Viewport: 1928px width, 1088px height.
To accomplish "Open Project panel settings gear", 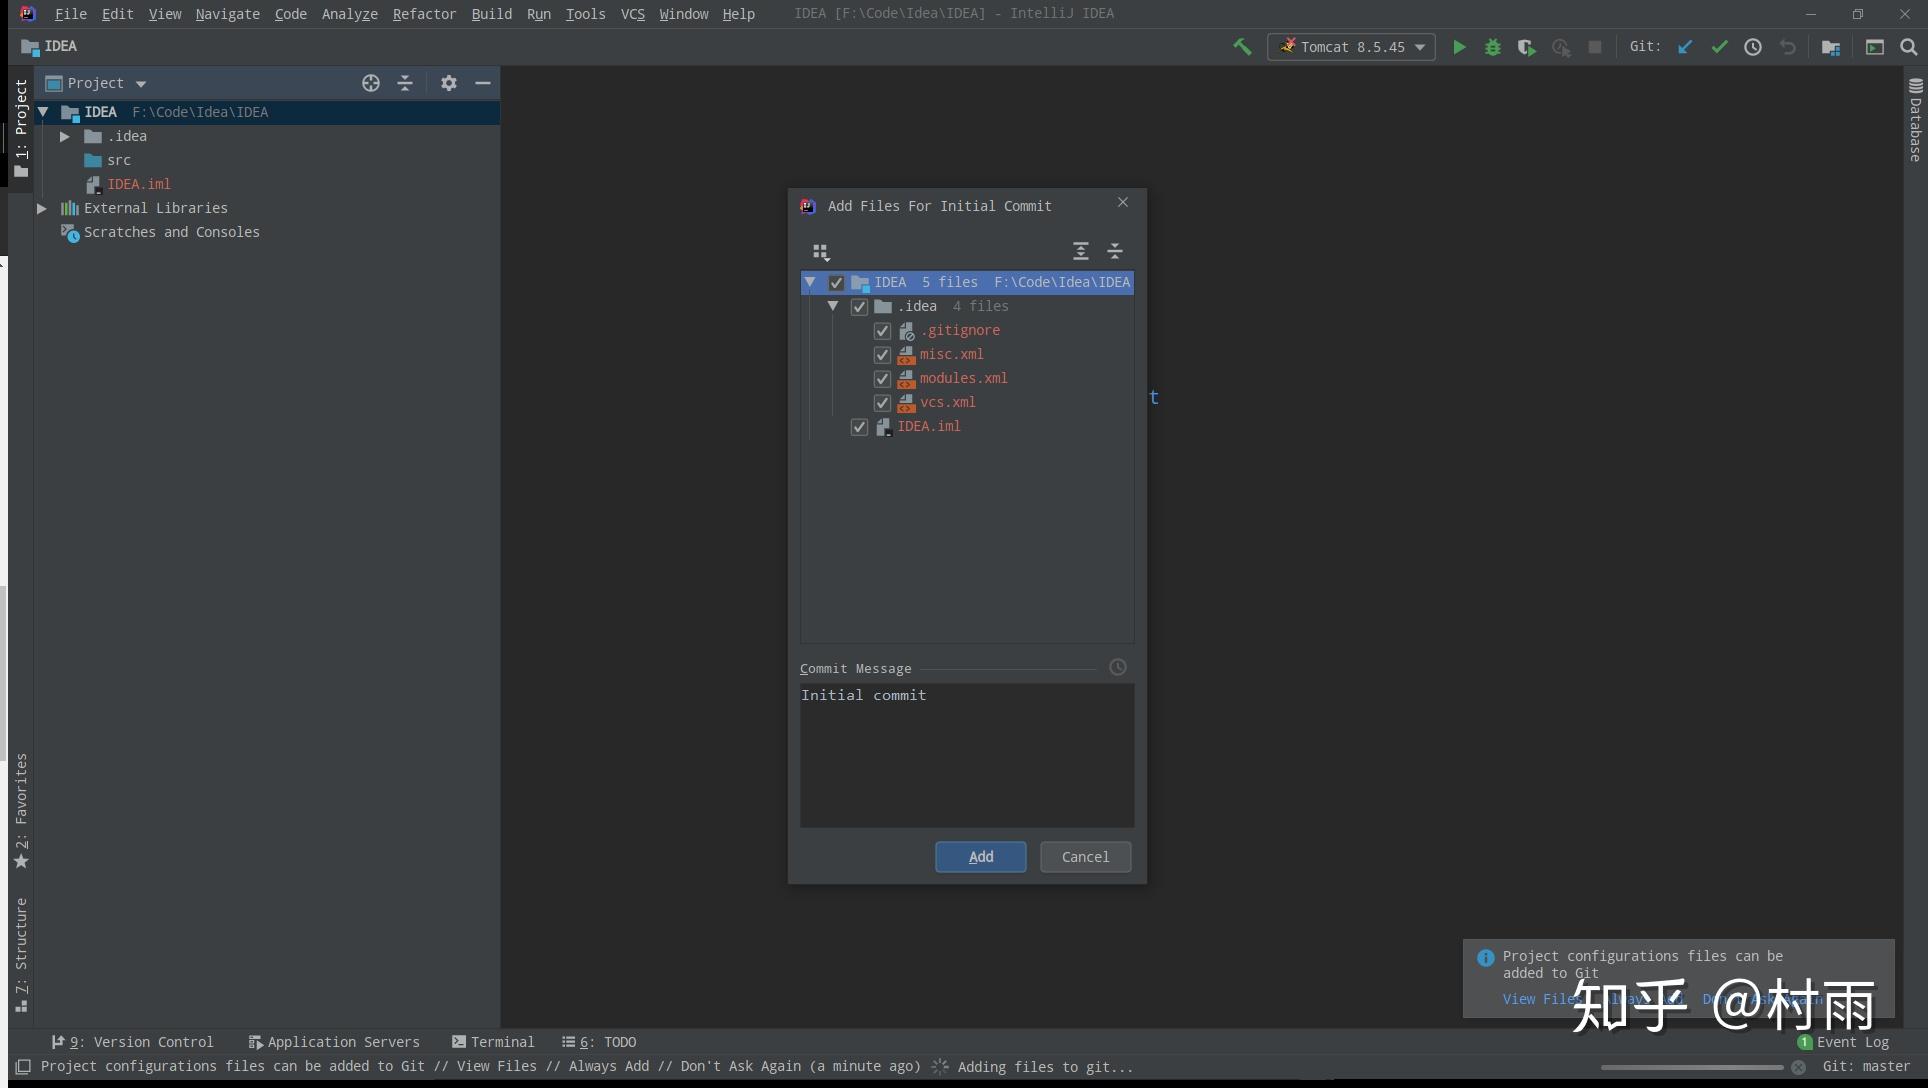I will (x=448, y=83).
